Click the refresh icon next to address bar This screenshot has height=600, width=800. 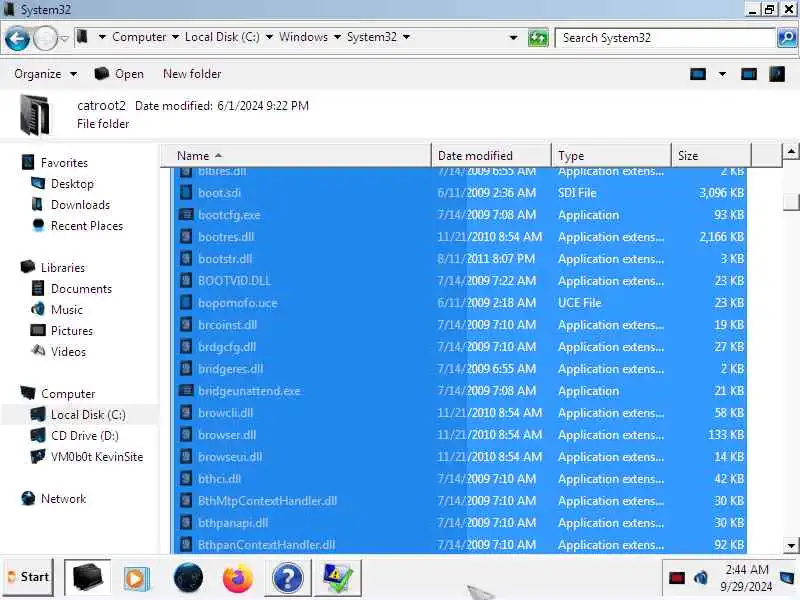click(538, 38)
